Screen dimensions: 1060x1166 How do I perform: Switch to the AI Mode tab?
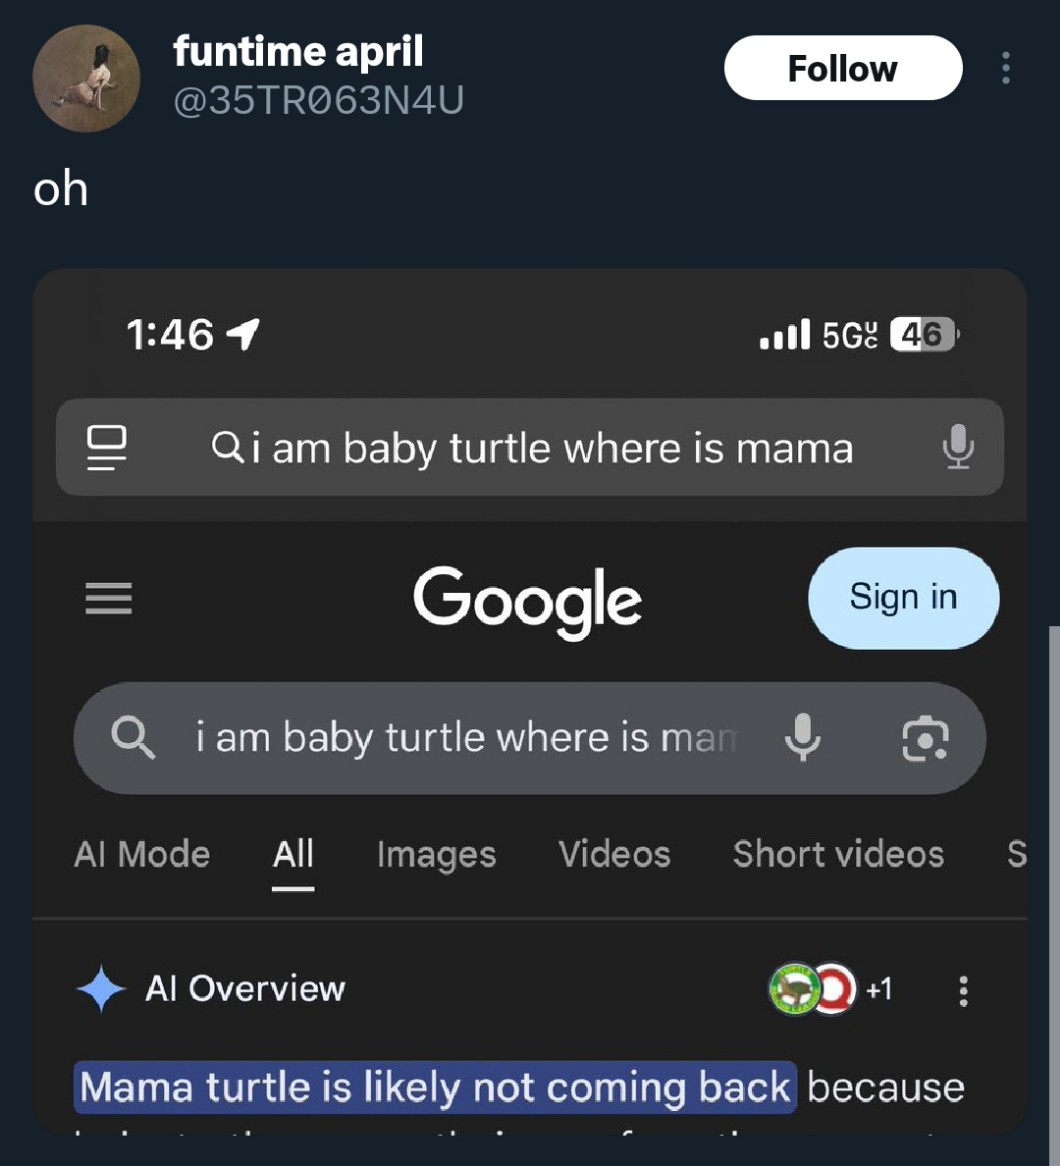click(x=142, y=854)
